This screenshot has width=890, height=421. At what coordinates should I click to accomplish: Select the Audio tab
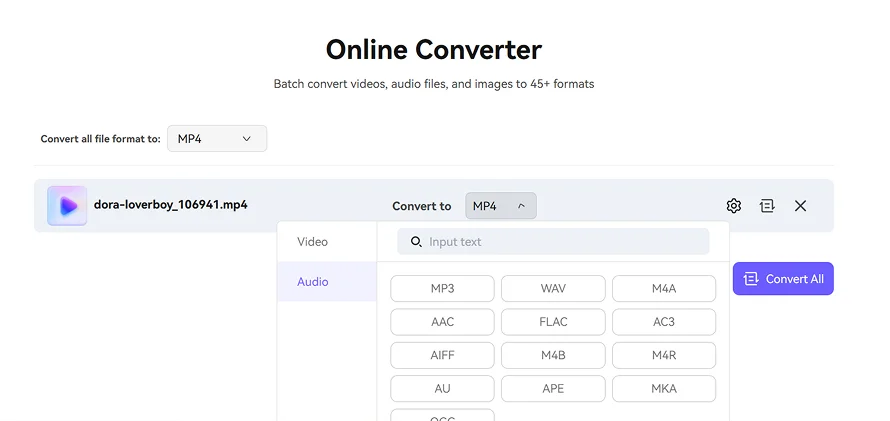327,281
